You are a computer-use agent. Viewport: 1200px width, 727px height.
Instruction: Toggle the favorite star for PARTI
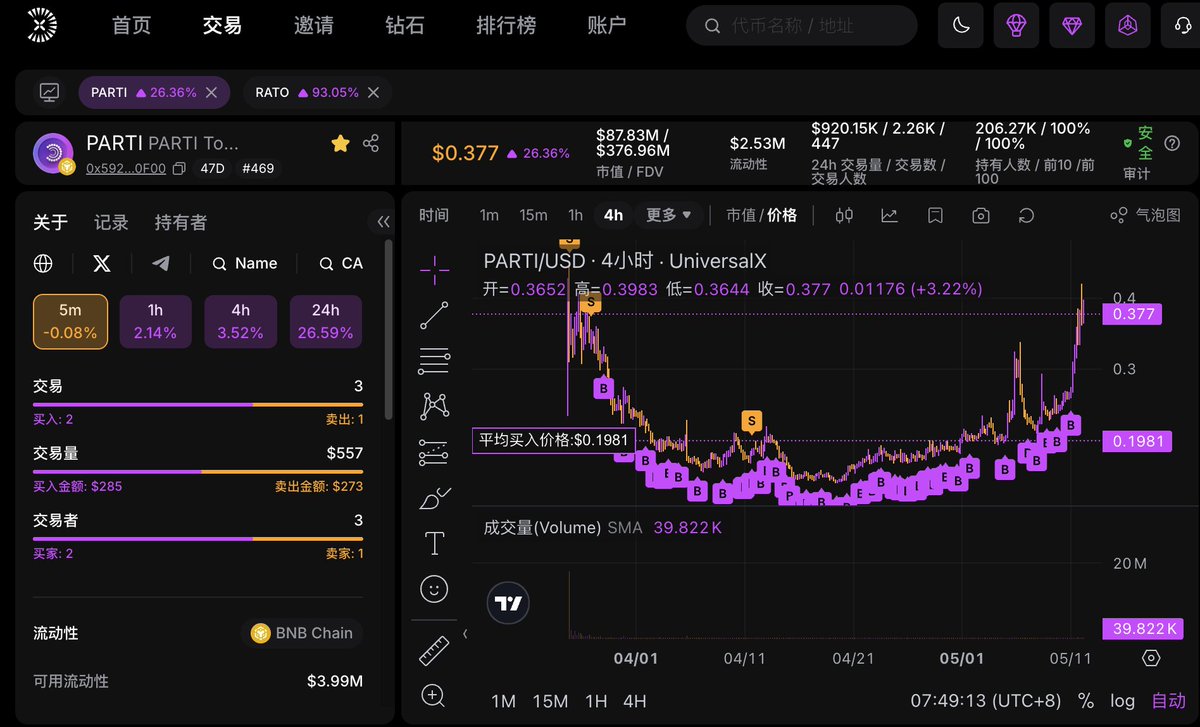coord(340,144)
